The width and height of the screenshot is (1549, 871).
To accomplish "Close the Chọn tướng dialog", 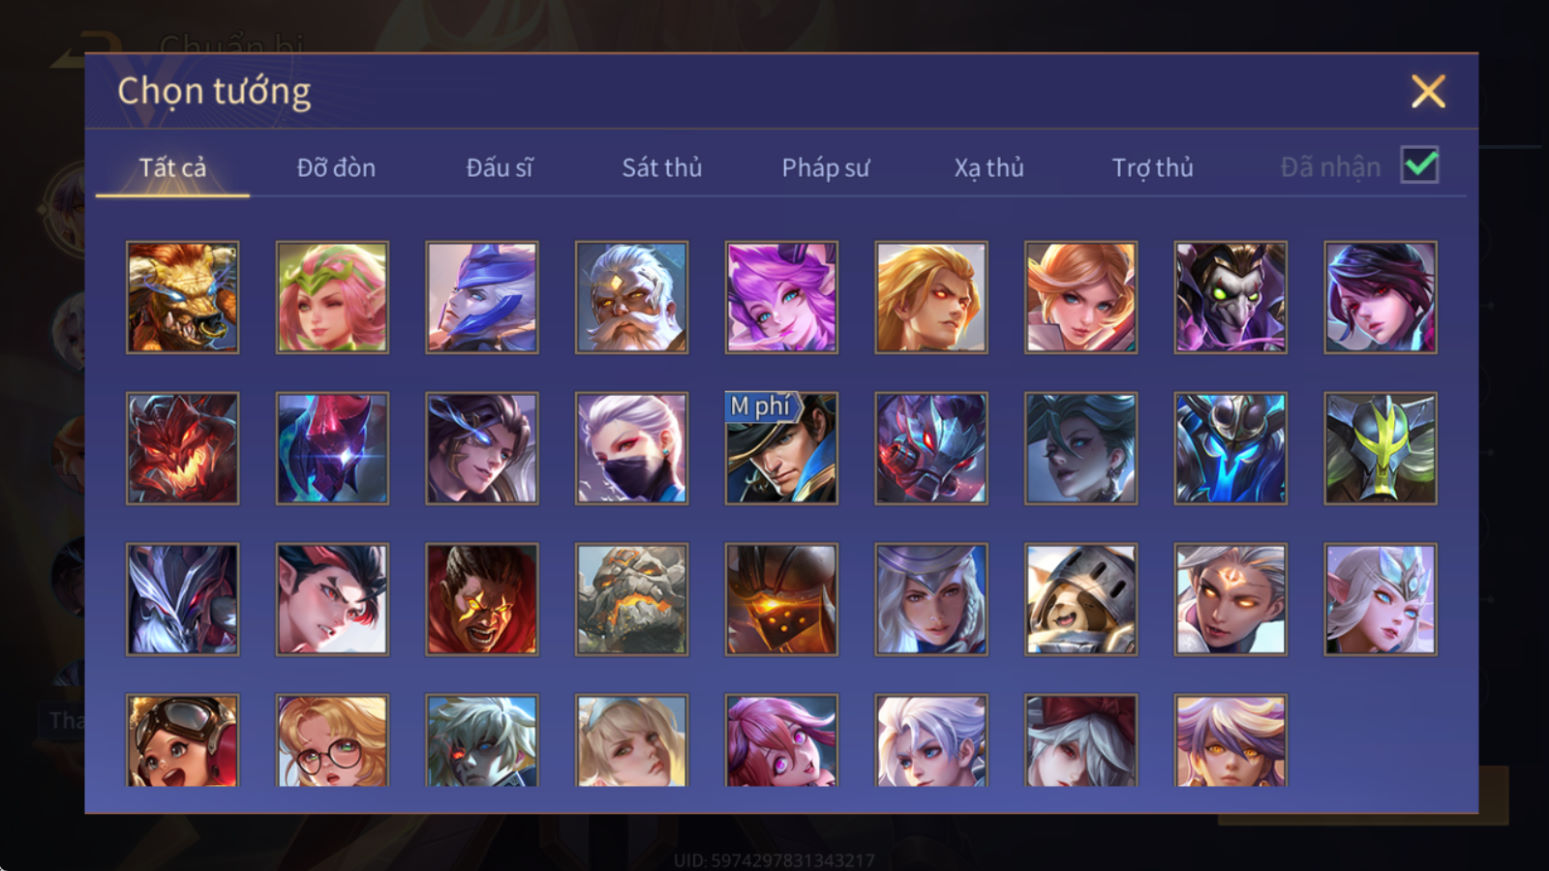I will [1428, 91].
